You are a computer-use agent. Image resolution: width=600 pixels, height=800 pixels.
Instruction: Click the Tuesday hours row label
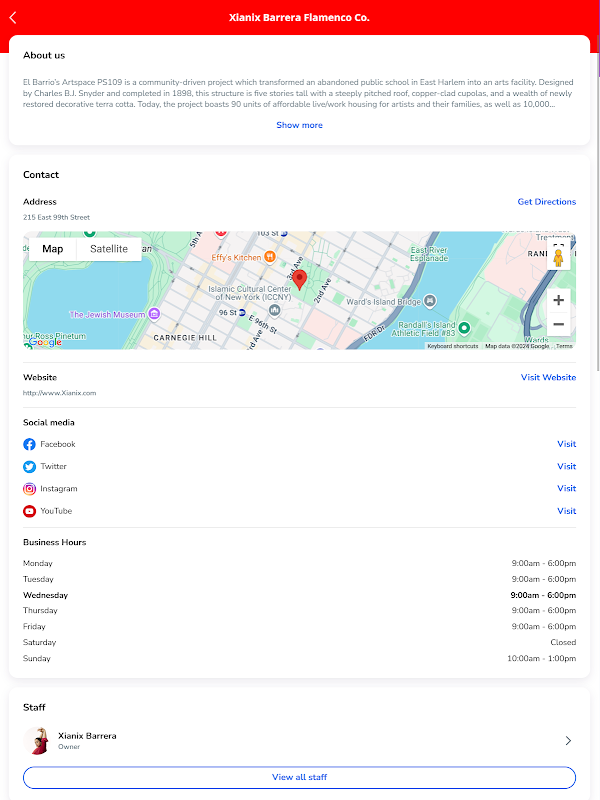coord(38,579)
